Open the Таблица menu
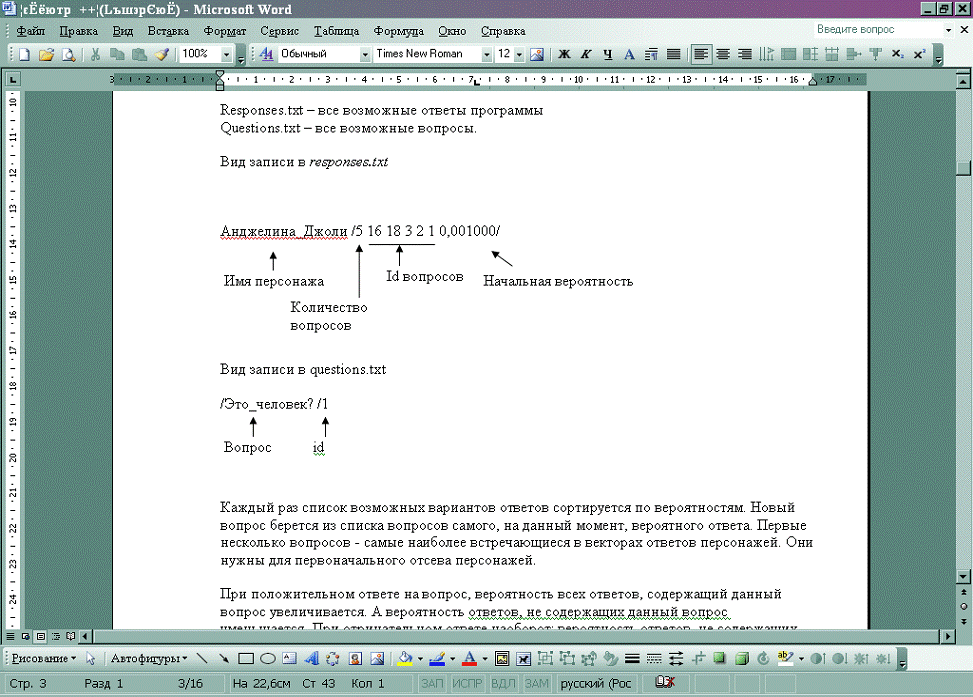973x697 pixels. click(x=336, y=31)
